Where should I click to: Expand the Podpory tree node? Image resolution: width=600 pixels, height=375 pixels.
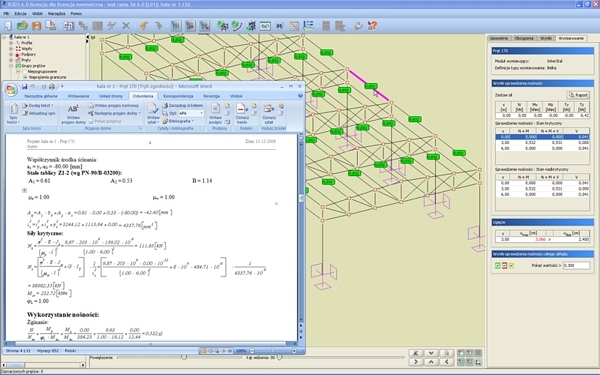11,54
